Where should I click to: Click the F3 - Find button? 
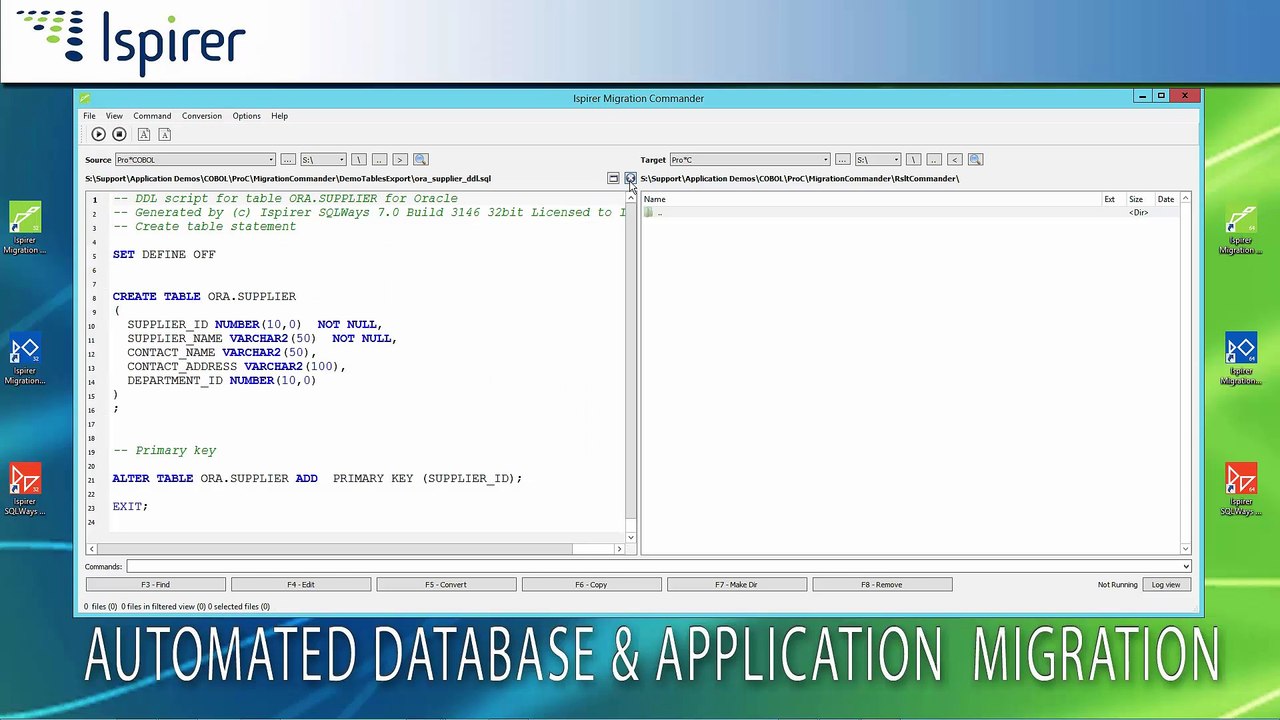pos(155,585)
